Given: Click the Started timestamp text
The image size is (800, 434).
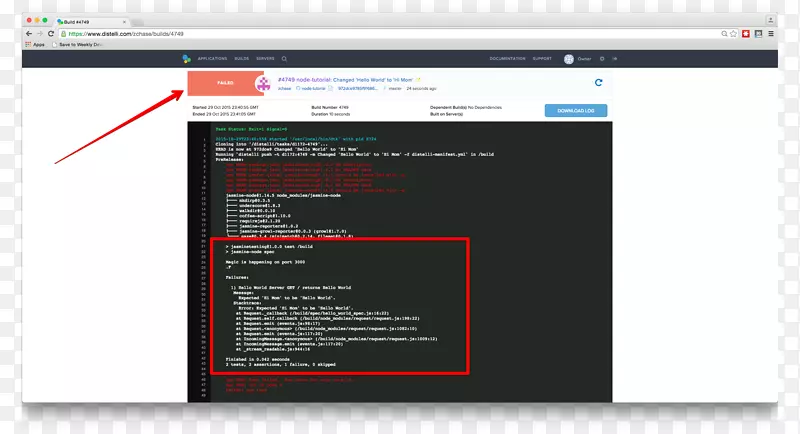Looking at the screenshot, I should 226,108.
